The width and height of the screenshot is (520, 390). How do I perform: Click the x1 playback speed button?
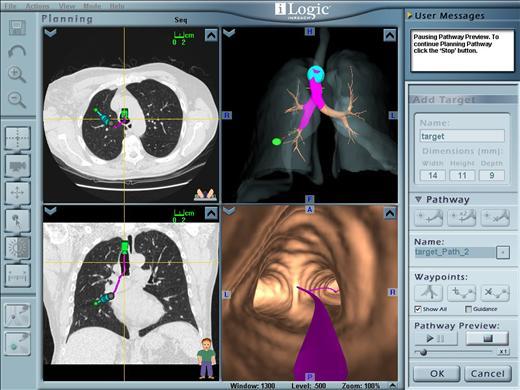504,351
